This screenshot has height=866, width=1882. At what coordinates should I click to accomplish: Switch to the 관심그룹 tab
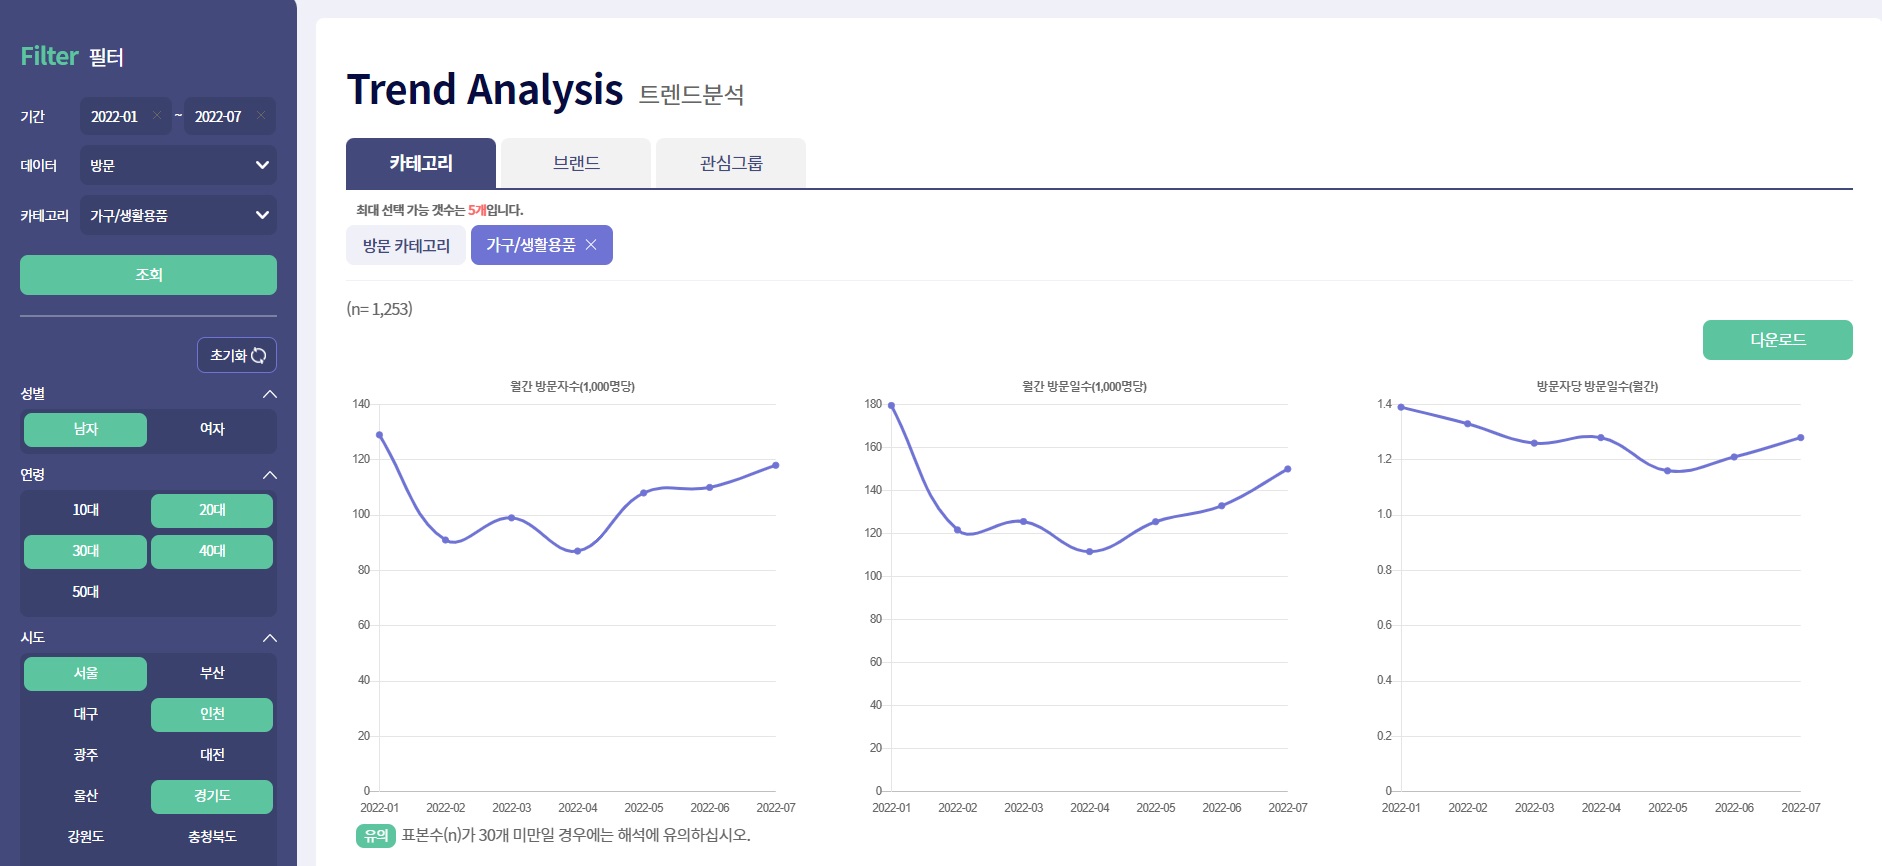[731, 163]
